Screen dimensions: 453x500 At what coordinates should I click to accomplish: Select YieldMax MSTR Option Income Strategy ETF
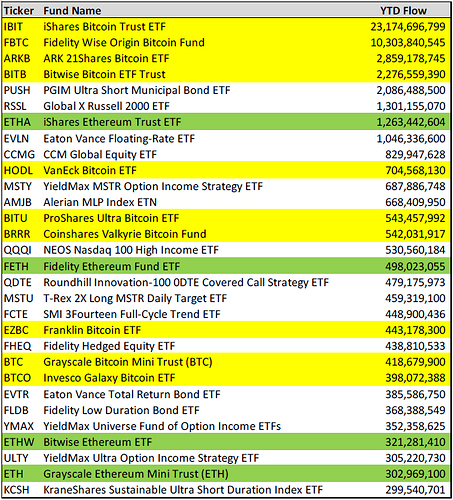click(x=153, y=186)
